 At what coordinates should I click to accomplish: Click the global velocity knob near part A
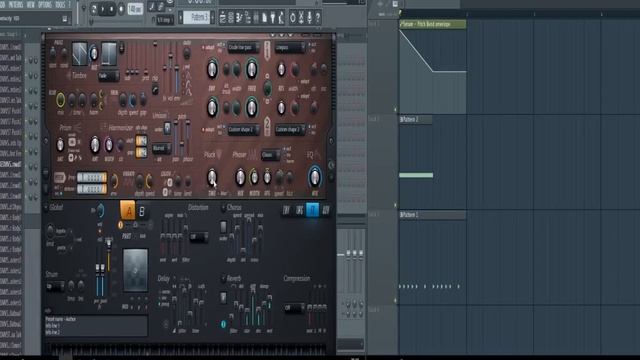[x=100, y=211]
